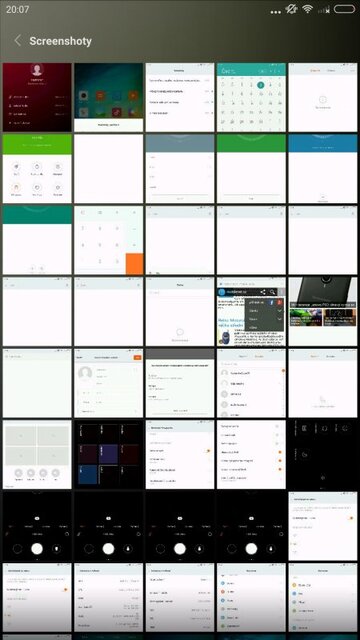
Task: Open the contacts list thumbnail with round avatars
Action: (x=251, y=383)
